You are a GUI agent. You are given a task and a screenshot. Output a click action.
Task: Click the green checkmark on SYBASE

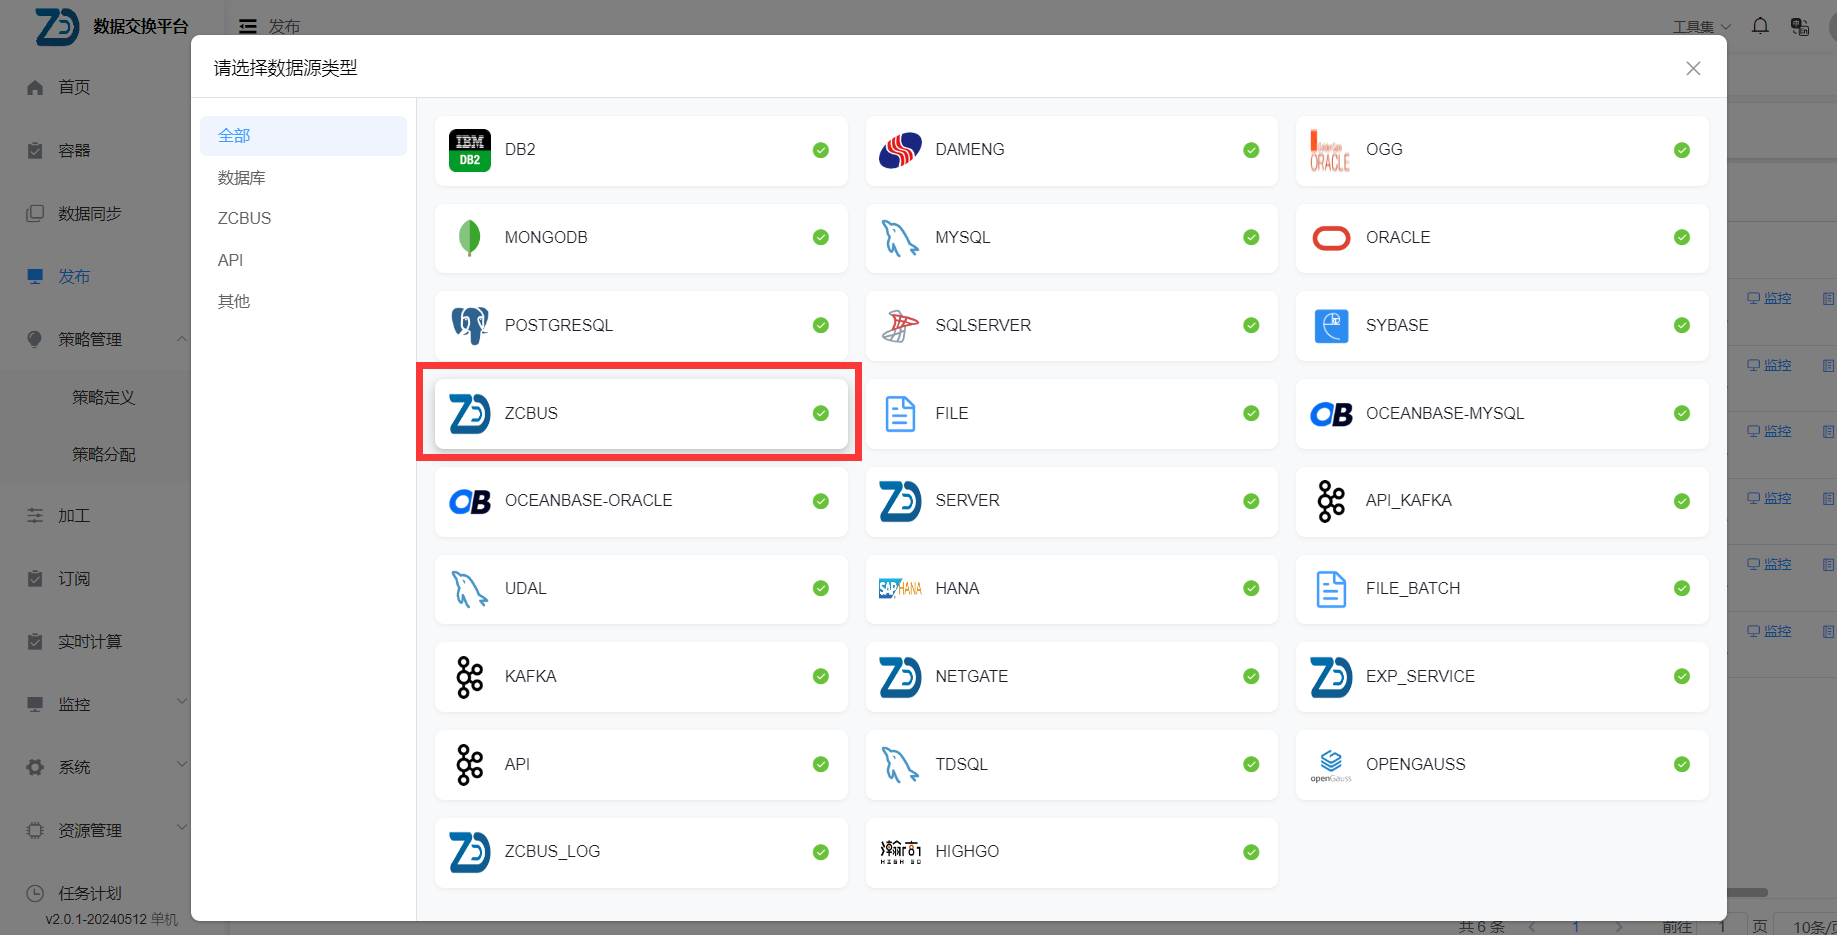1681,326
